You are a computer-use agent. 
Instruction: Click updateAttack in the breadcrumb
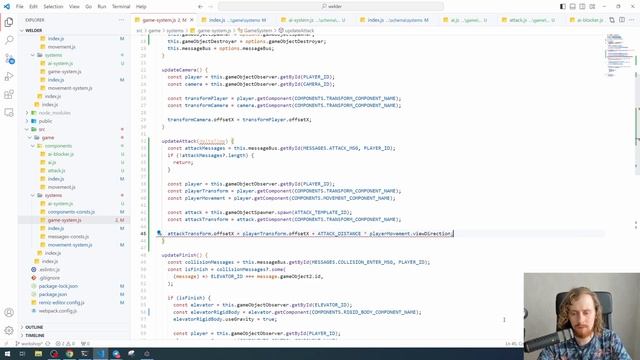(x=300, y=31)
